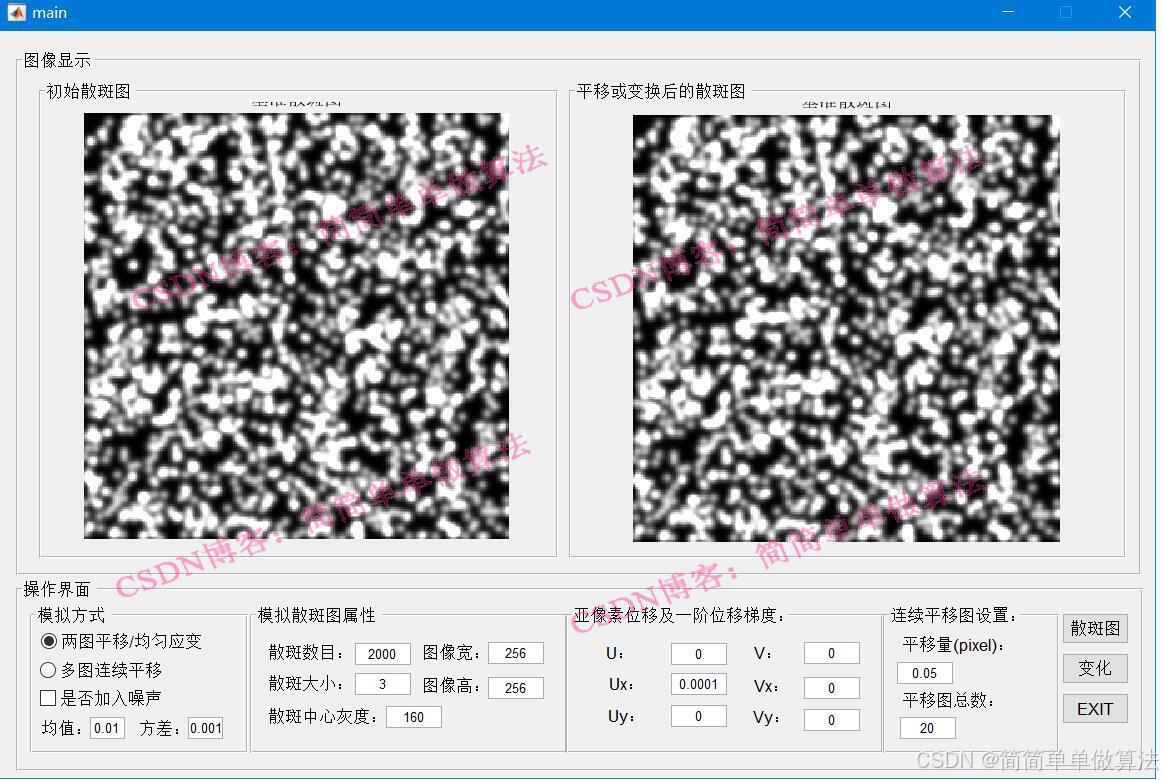Click the 平移图总数 input field
The image size is (1163, 780).
click(927, 728)
